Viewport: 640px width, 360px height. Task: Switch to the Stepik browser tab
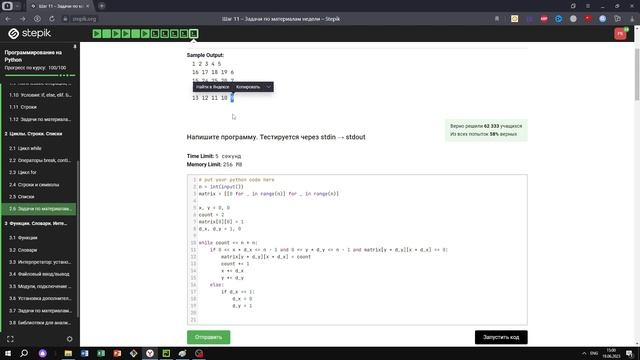coord(60,6)
